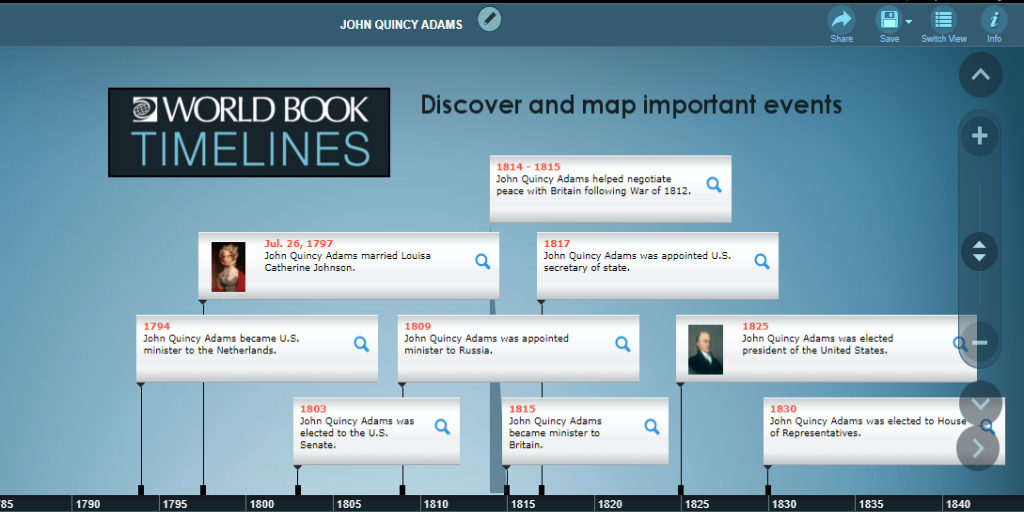Zoom in with the plus button
Screen dimensions: 1024x512
(x=979, y=136)
